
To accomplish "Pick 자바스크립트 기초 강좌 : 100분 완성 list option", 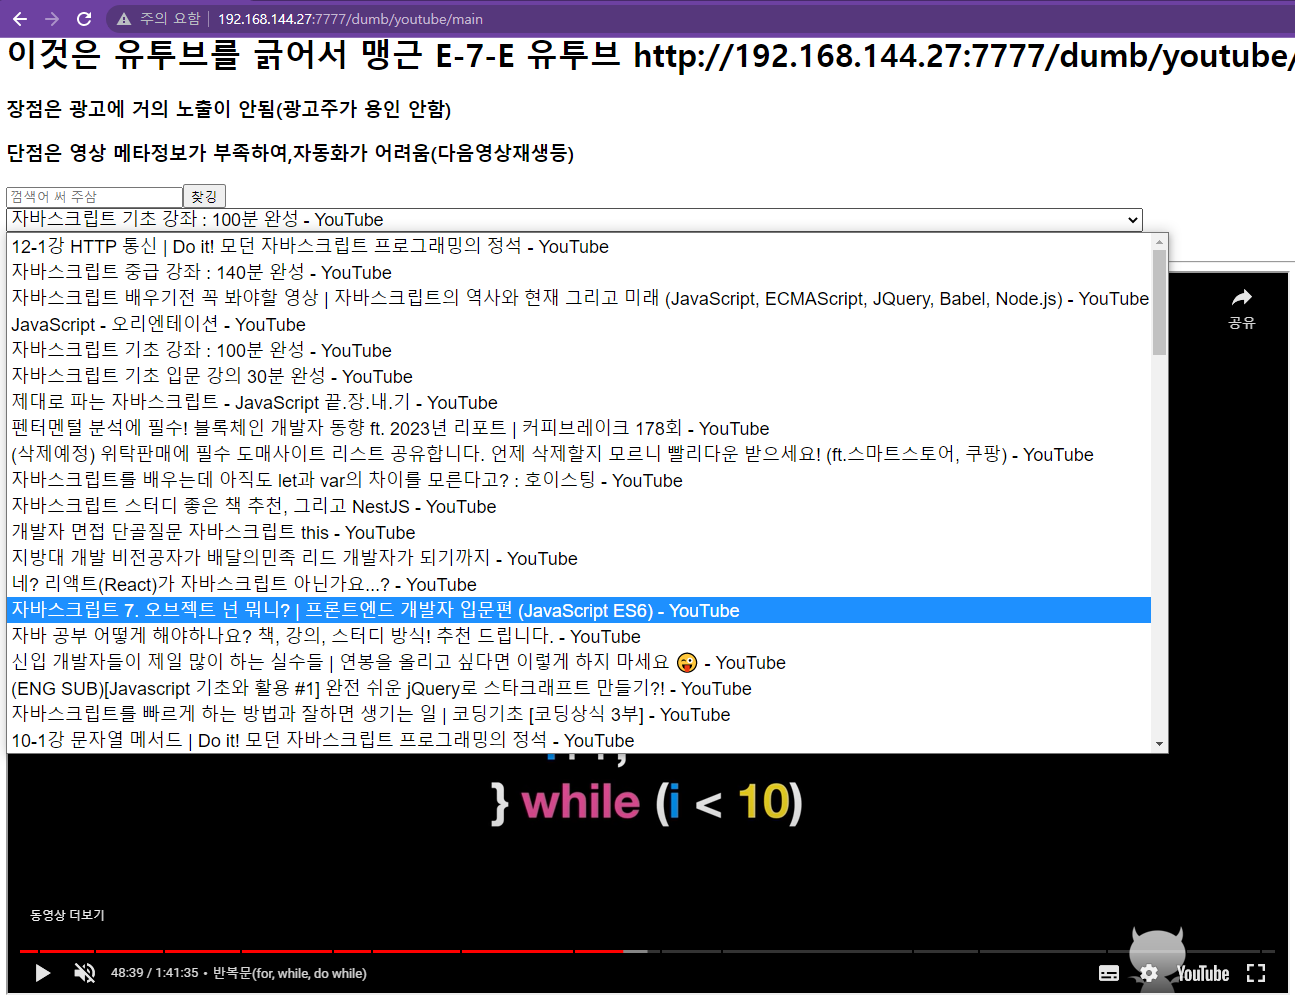I will (x=579, y=351).
